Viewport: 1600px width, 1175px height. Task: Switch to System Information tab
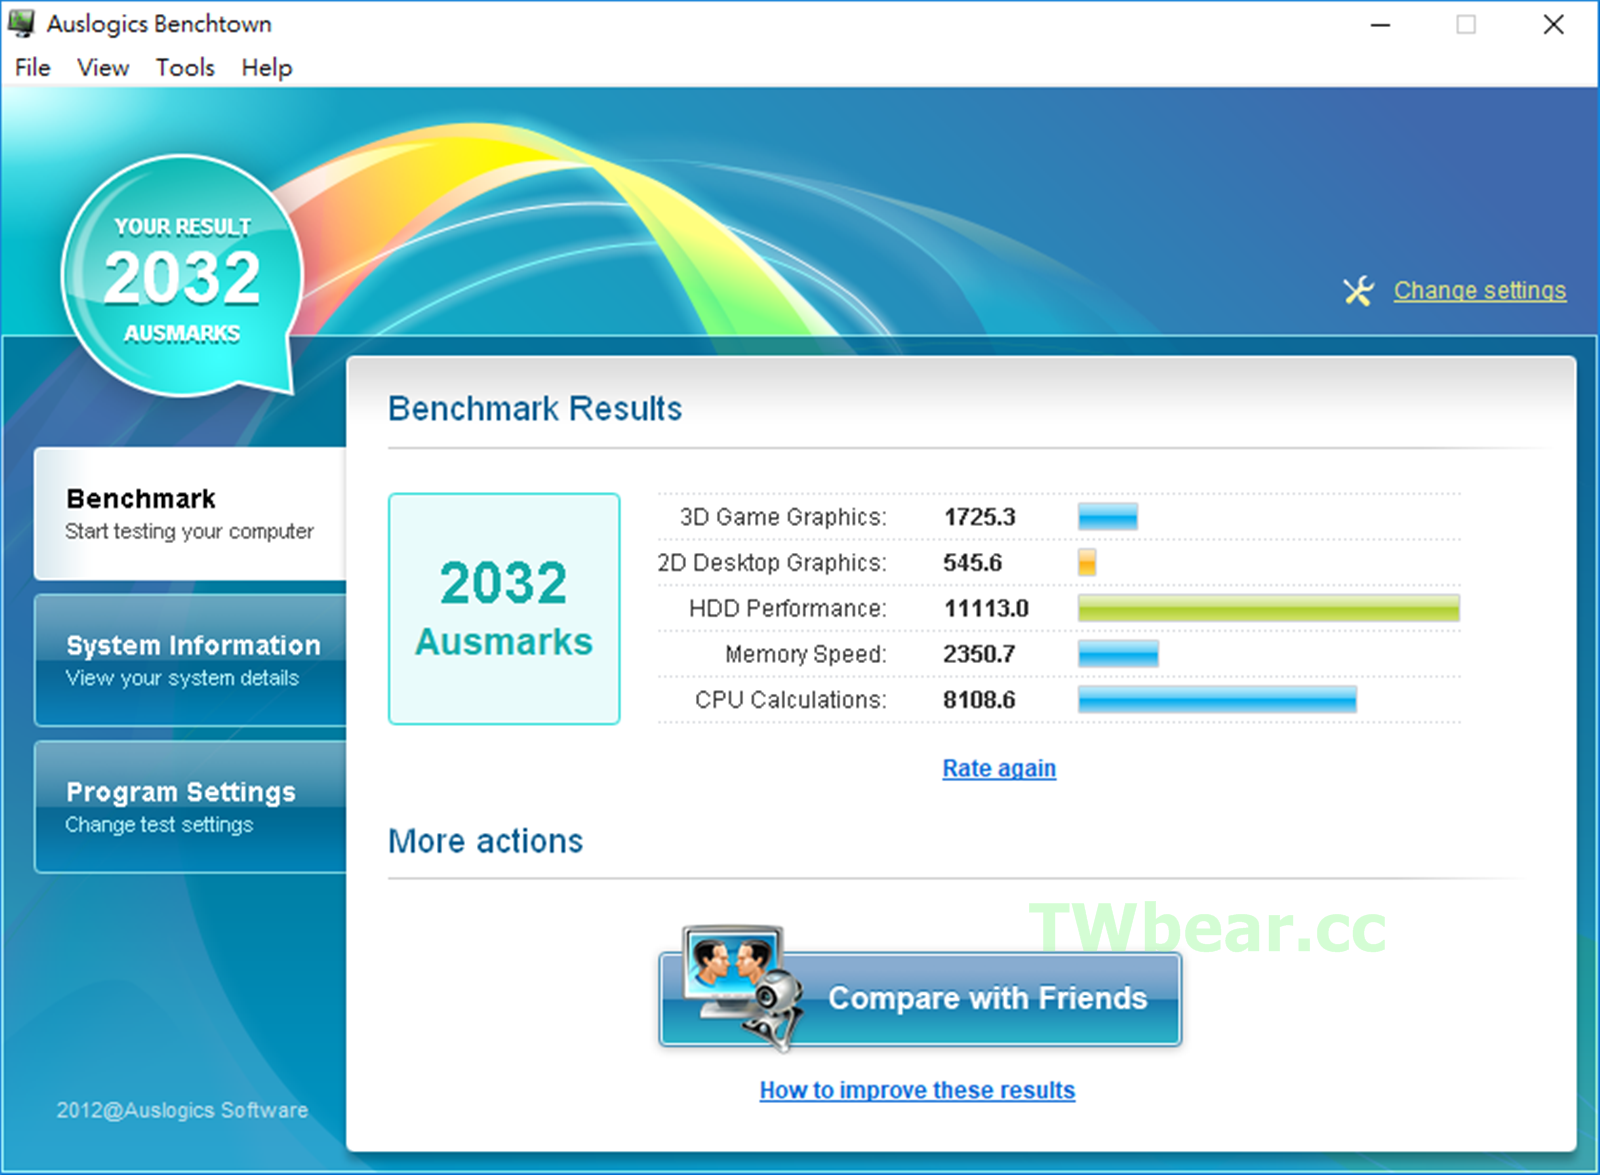coord(190,660)
